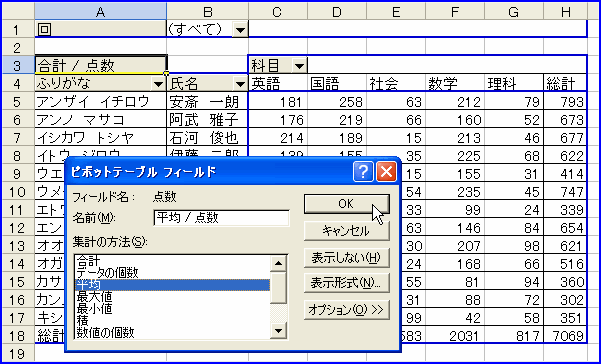Select row 1 header
This screenshot has height=364, width=601.
point(18,30)
